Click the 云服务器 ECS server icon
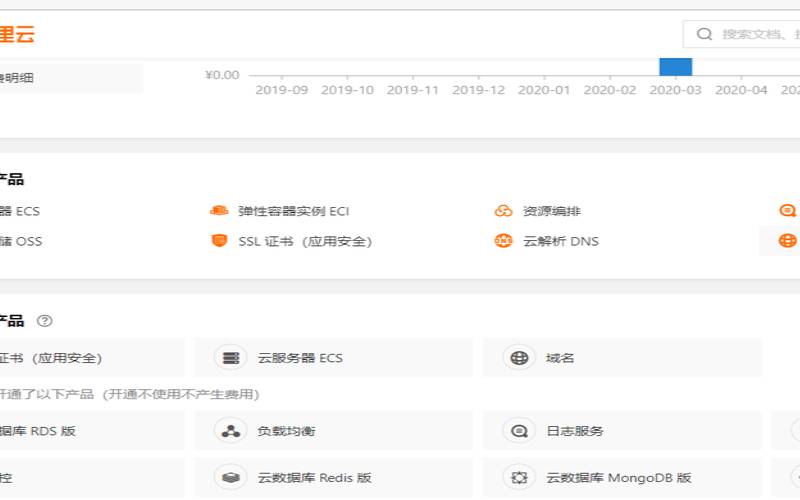This screenshot has width=800, height=500. 231,358
